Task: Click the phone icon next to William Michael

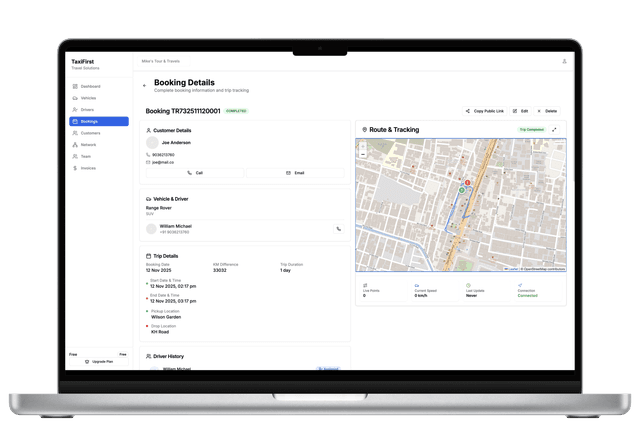Action: click(x=338, y=229)
